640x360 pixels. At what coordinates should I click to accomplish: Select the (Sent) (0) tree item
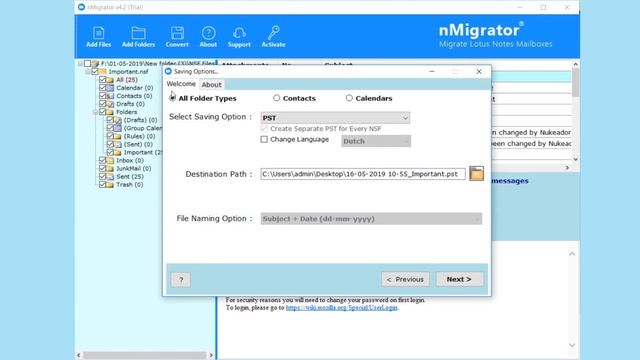(x=138, y=144)
